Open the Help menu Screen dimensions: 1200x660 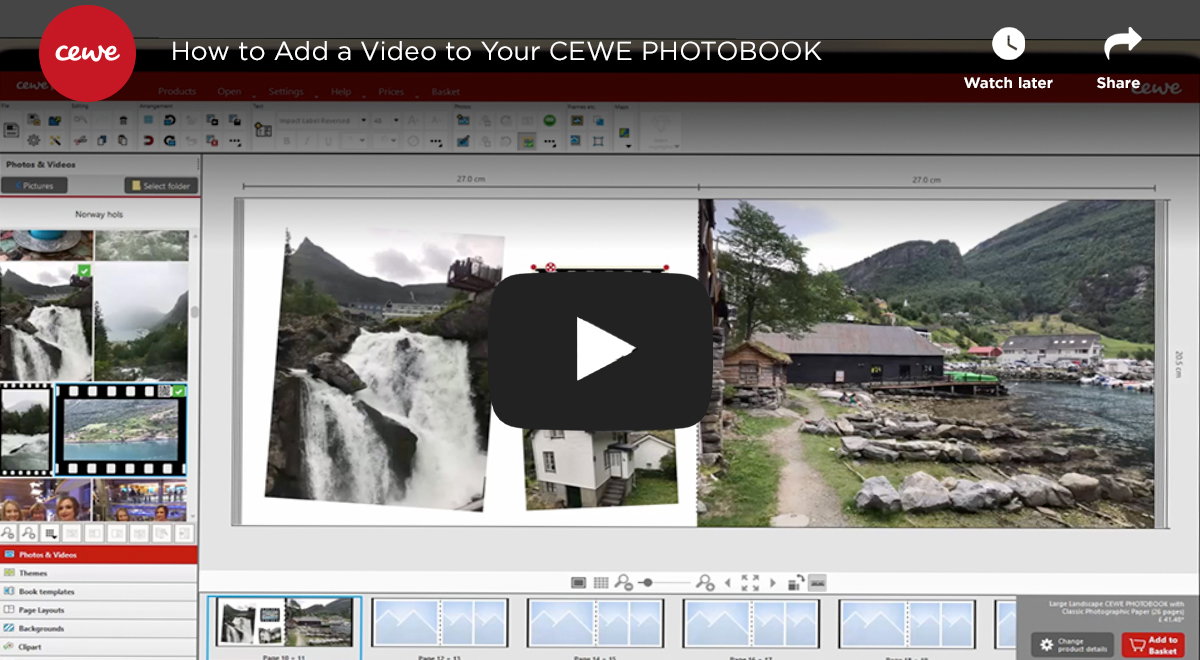point(341,91)
